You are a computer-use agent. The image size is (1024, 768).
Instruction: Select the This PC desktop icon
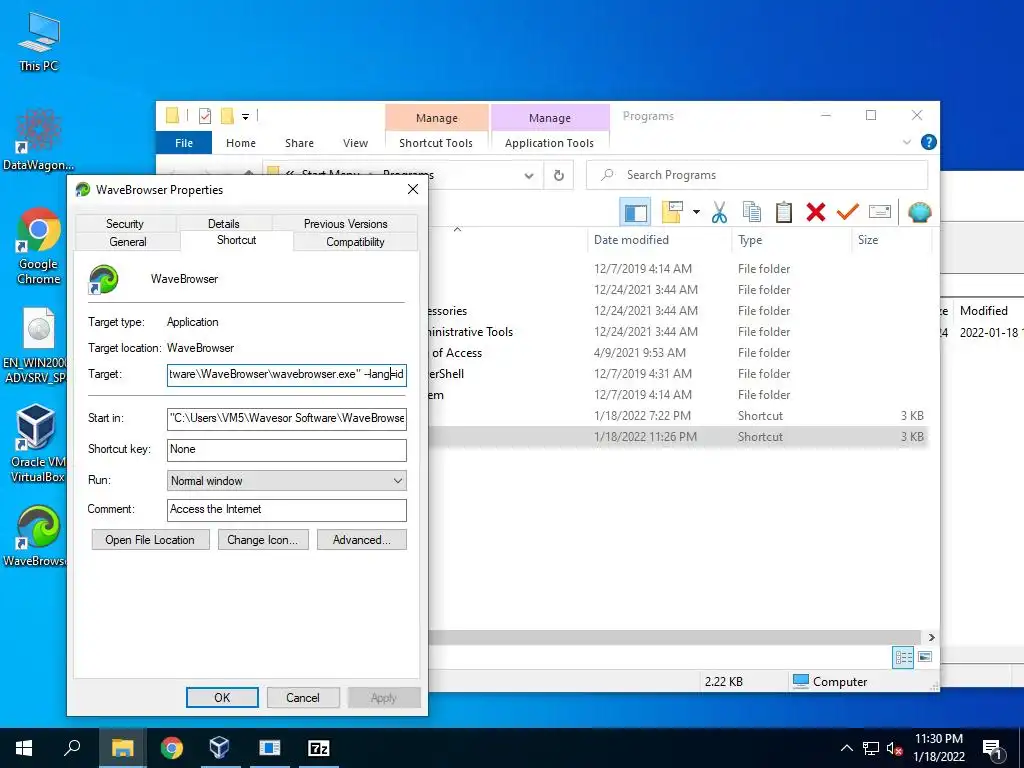click(39, 41)
